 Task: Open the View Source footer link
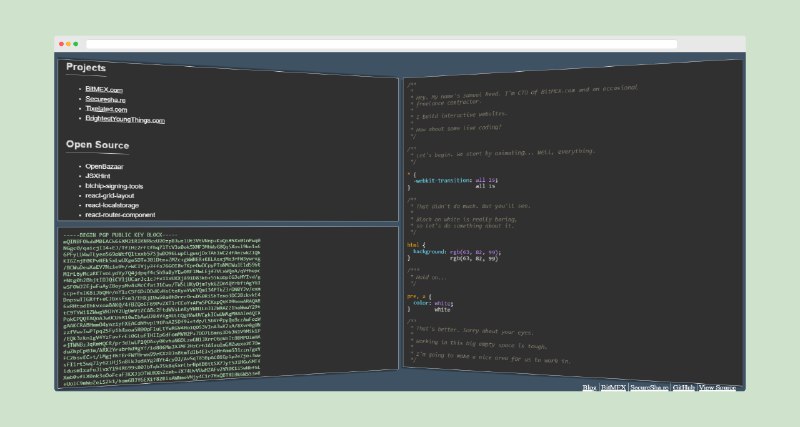(x=717, y=387)
